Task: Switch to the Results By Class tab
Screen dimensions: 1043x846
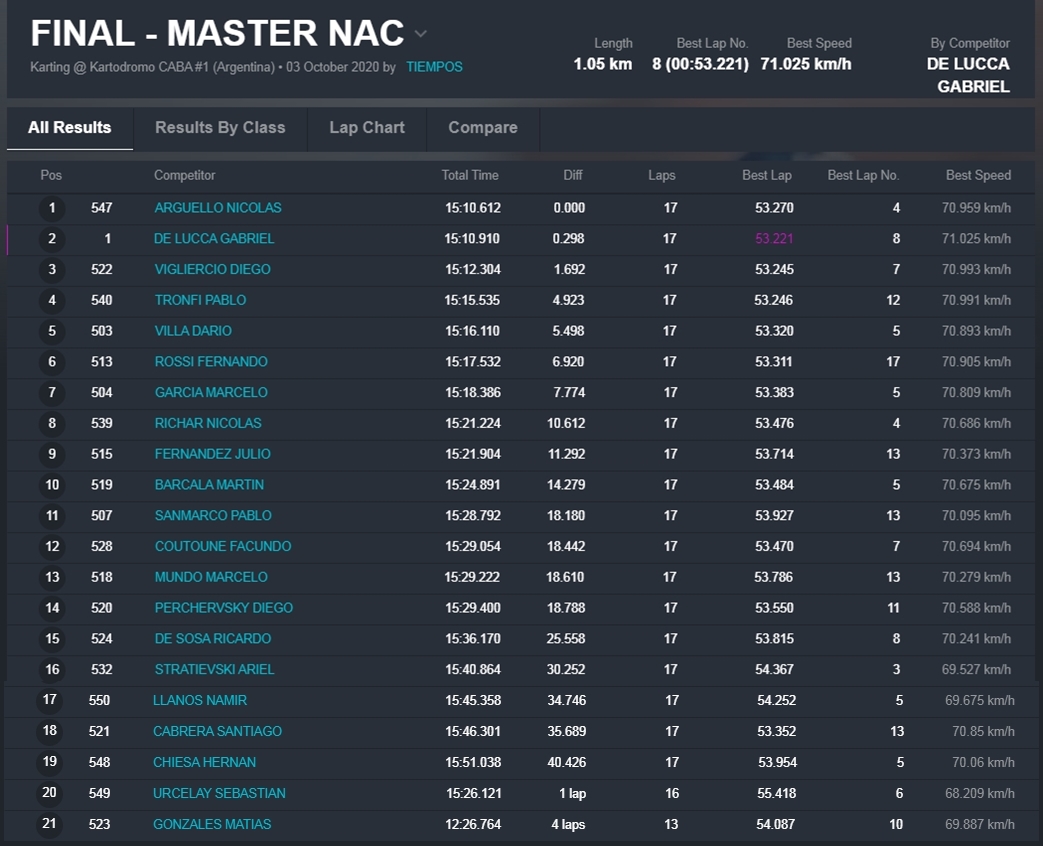Action: [220, 128]
